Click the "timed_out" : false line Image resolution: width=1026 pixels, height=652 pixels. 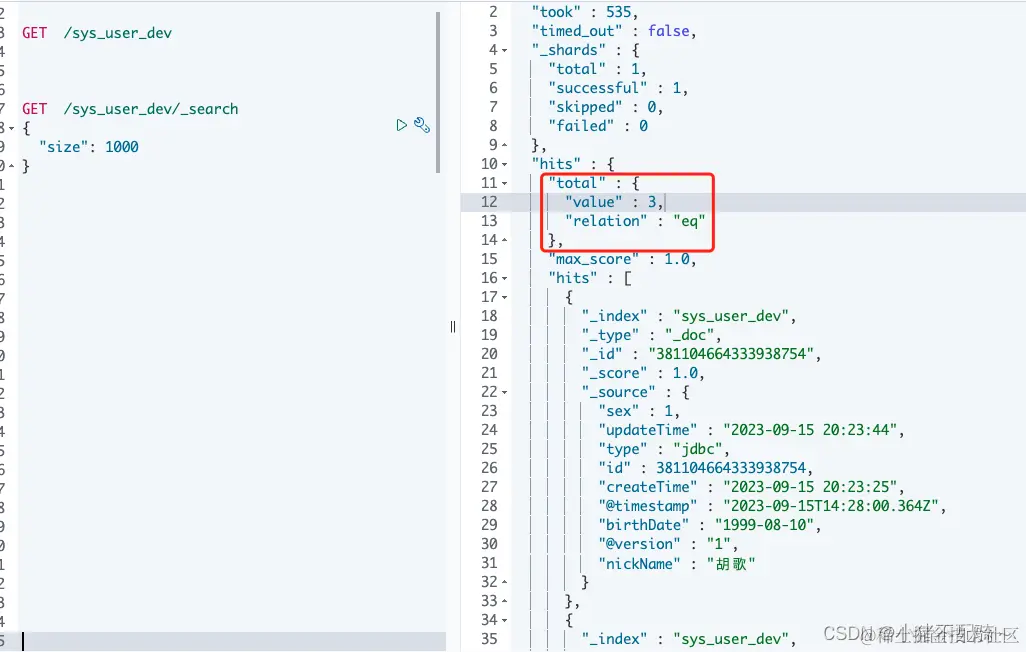[614, 31]
